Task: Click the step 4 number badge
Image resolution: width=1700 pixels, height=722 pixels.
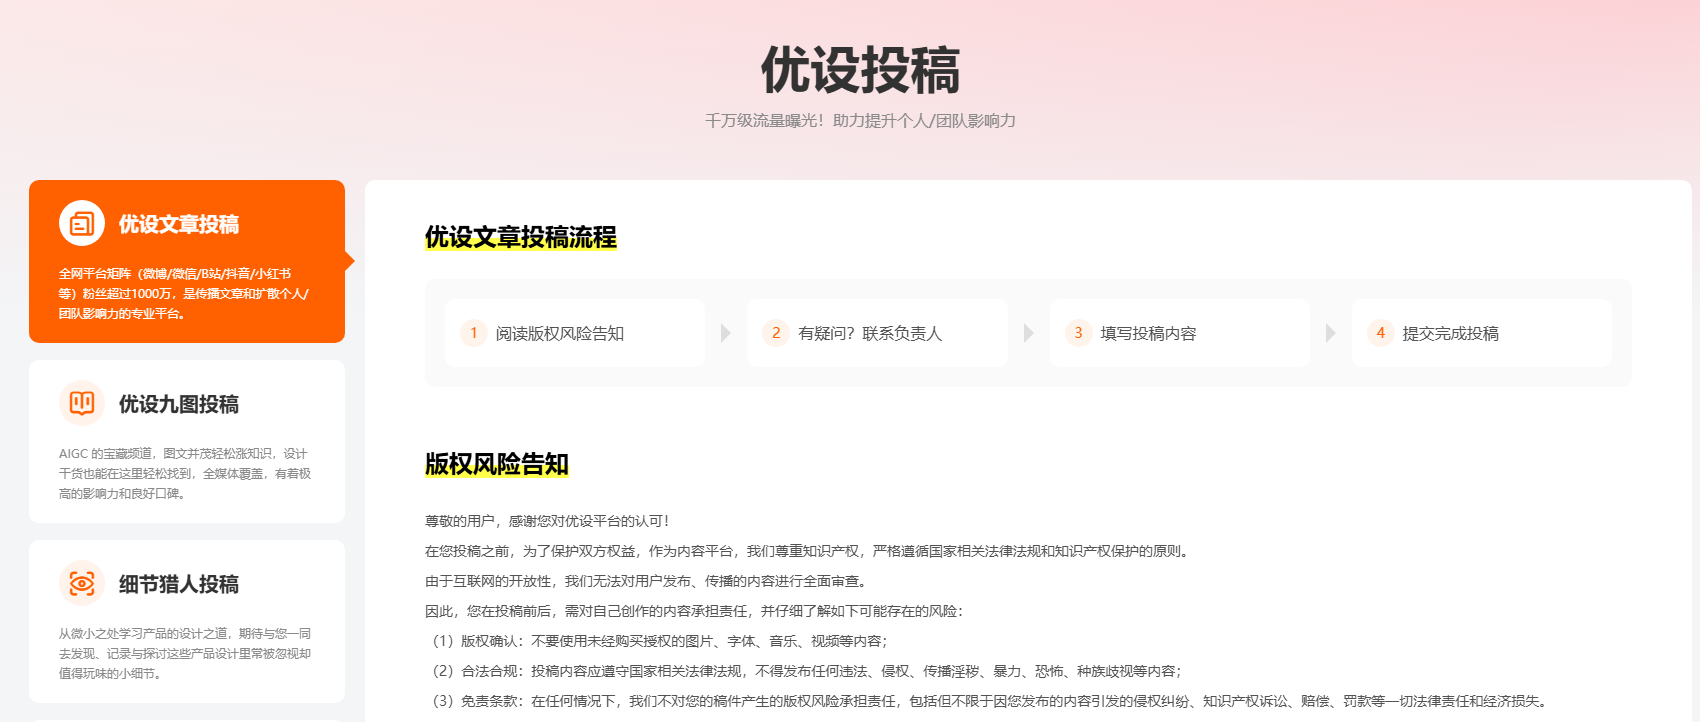Action: (1380, 333)
